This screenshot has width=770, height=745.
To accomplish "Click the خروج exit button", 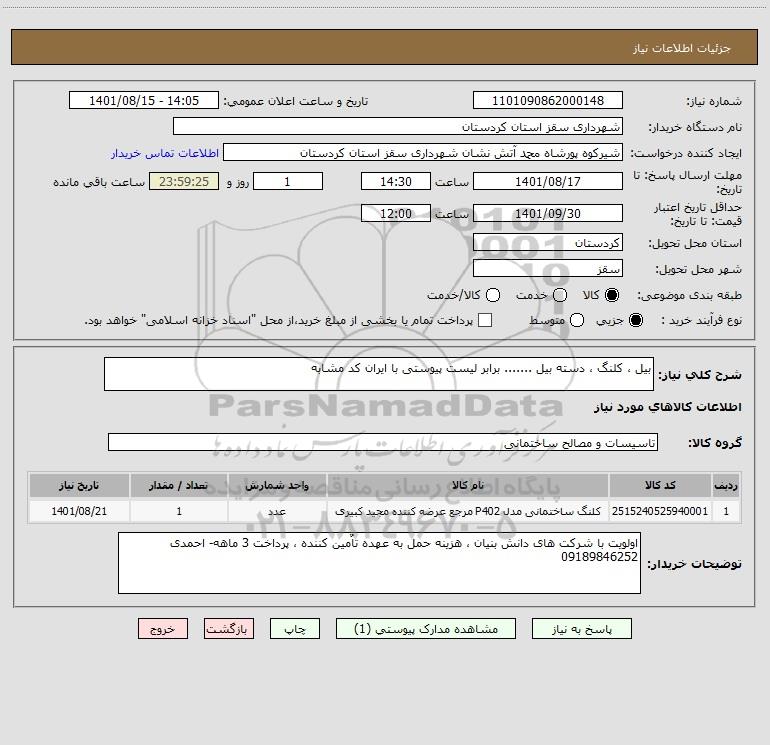I will pos(163,629).
